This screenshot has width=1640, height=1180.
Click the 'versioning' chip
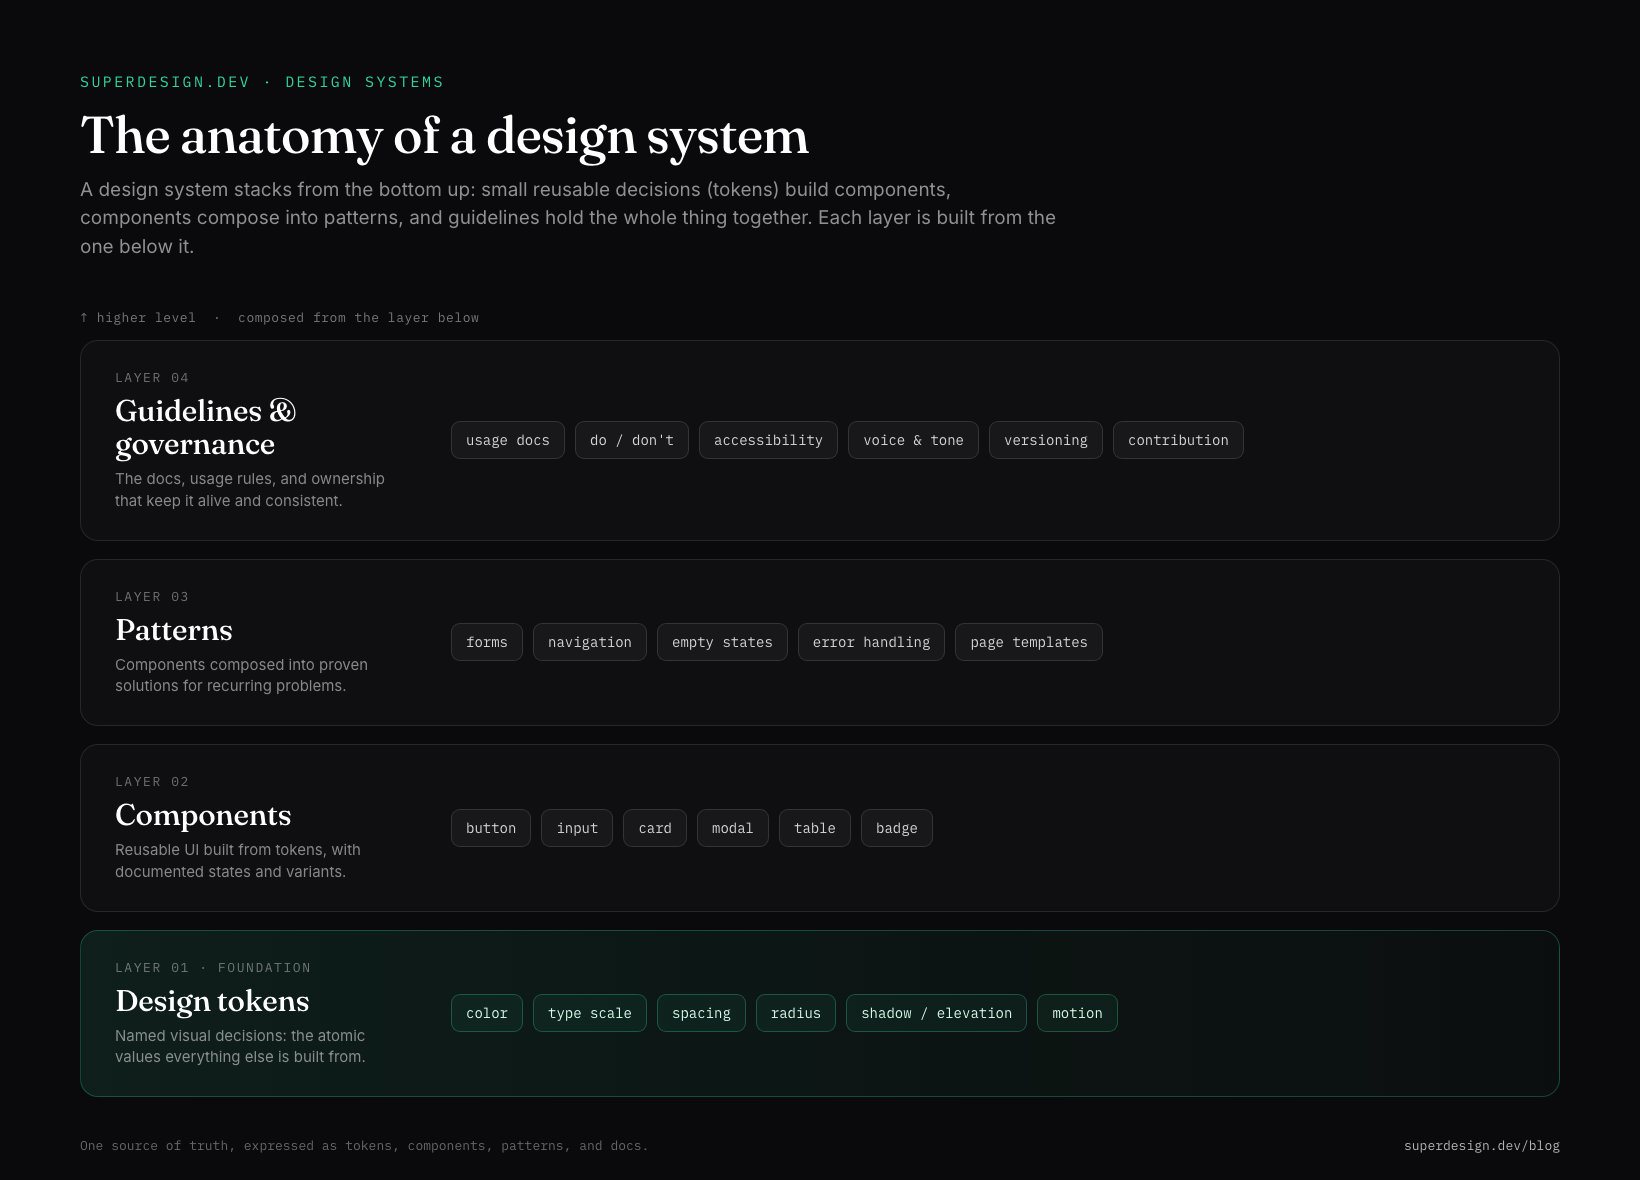tap(1046, 440)
